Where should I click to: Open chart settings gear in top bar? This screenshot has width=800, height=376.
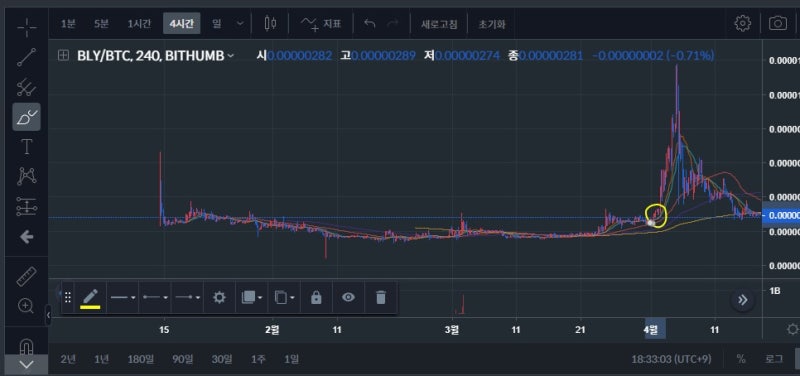pyautogui.click(x=742, y=23)
